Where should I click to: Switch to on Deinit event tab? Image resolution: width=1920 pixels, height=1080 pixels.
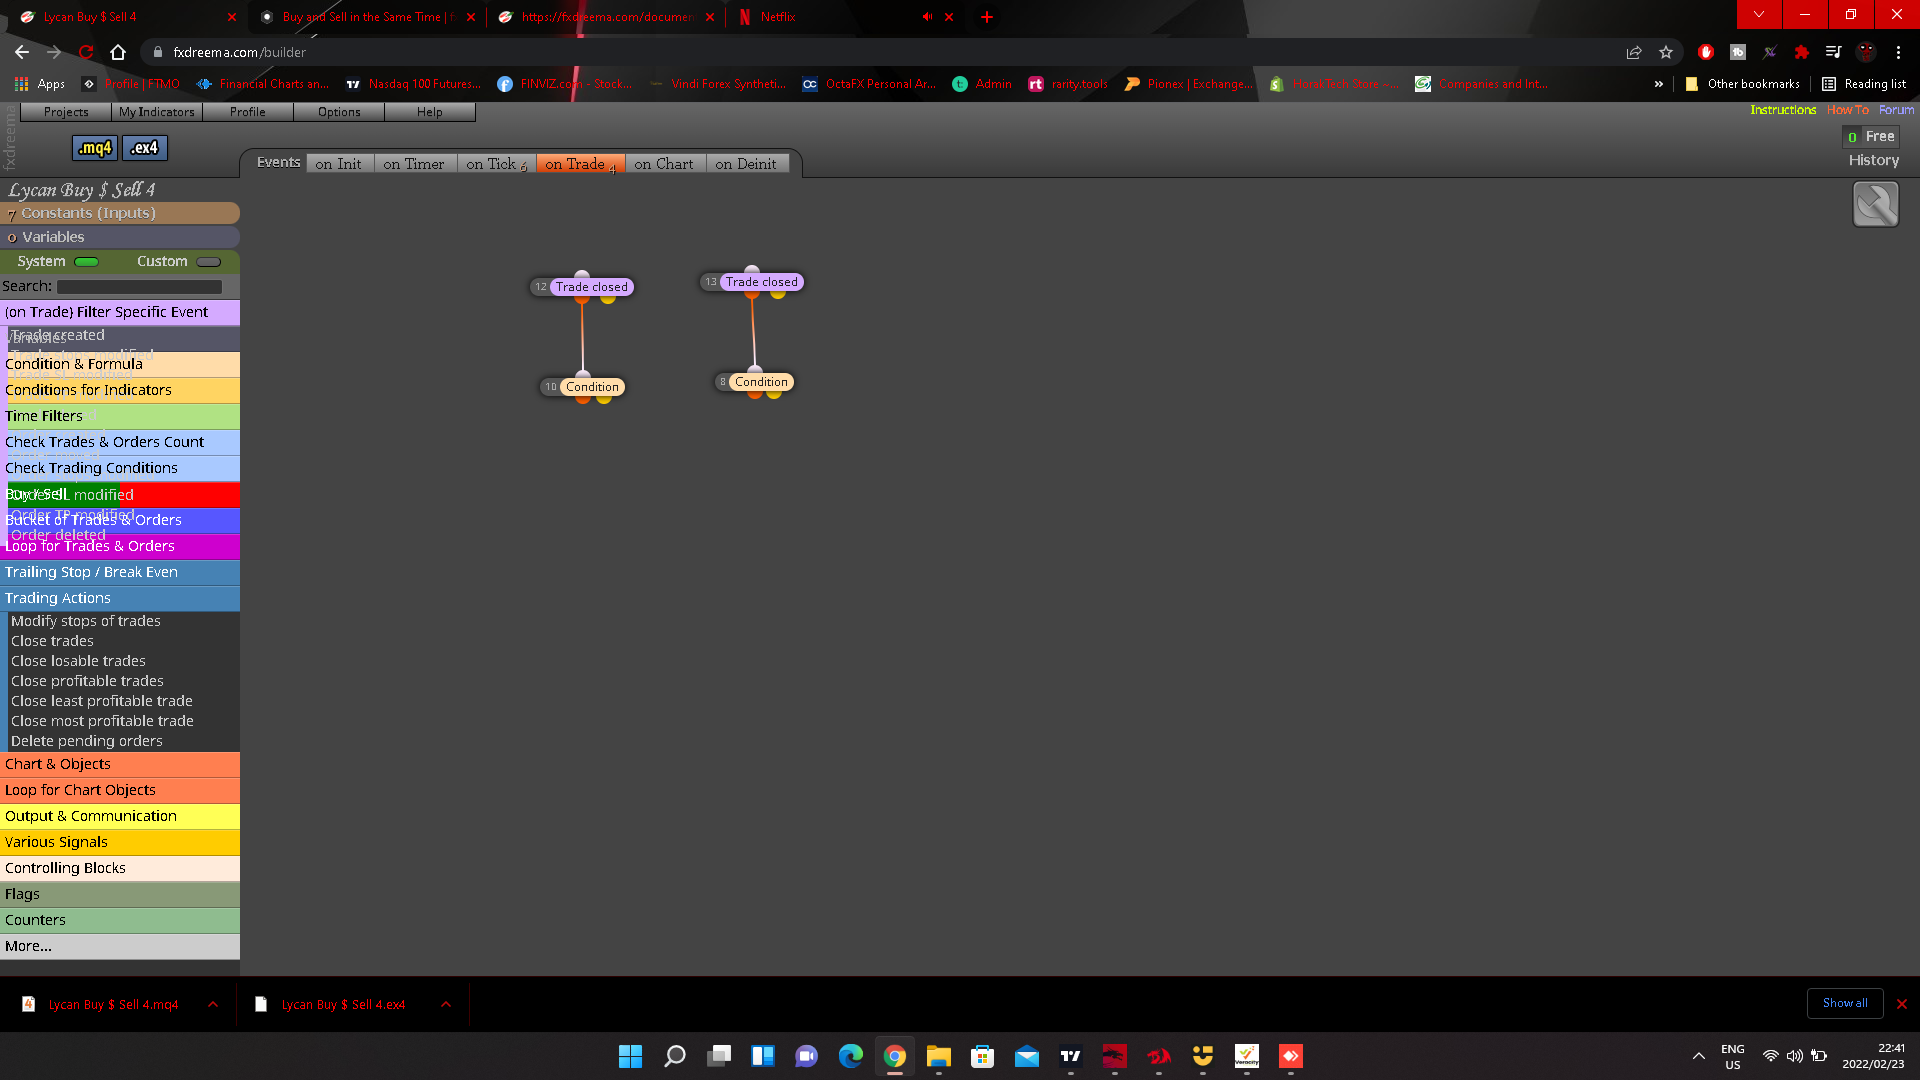point(747,164)
